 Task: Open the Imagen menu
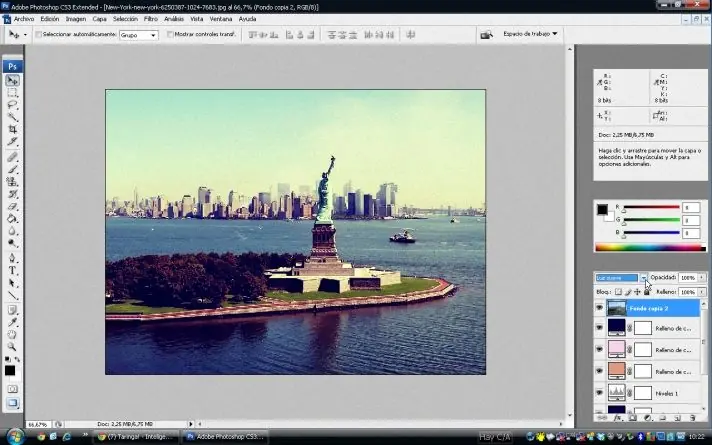76,18
